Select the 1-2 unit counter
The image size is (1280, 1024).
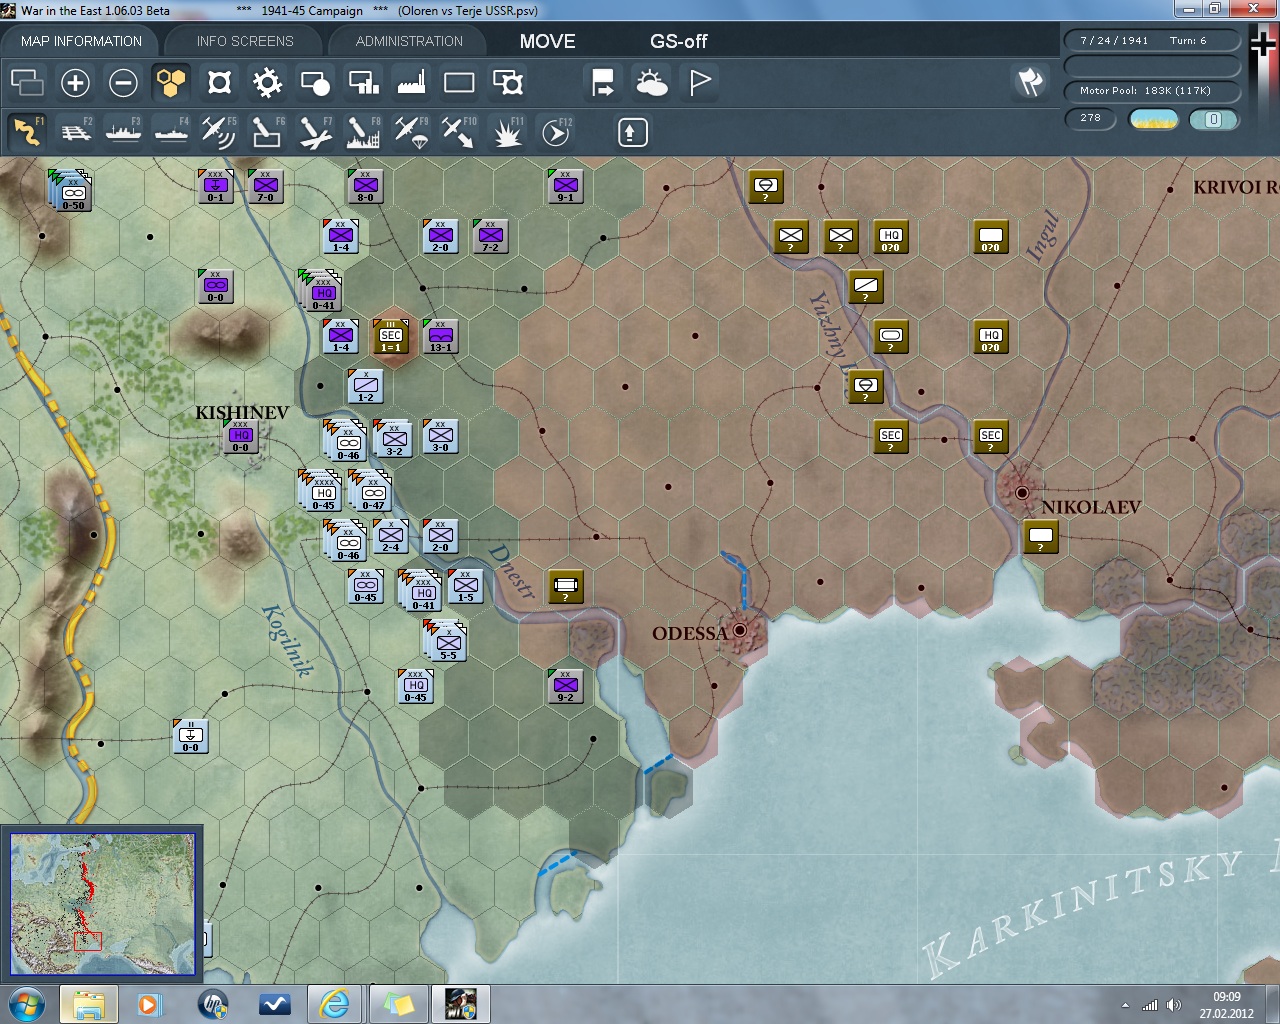pos(366,386)
